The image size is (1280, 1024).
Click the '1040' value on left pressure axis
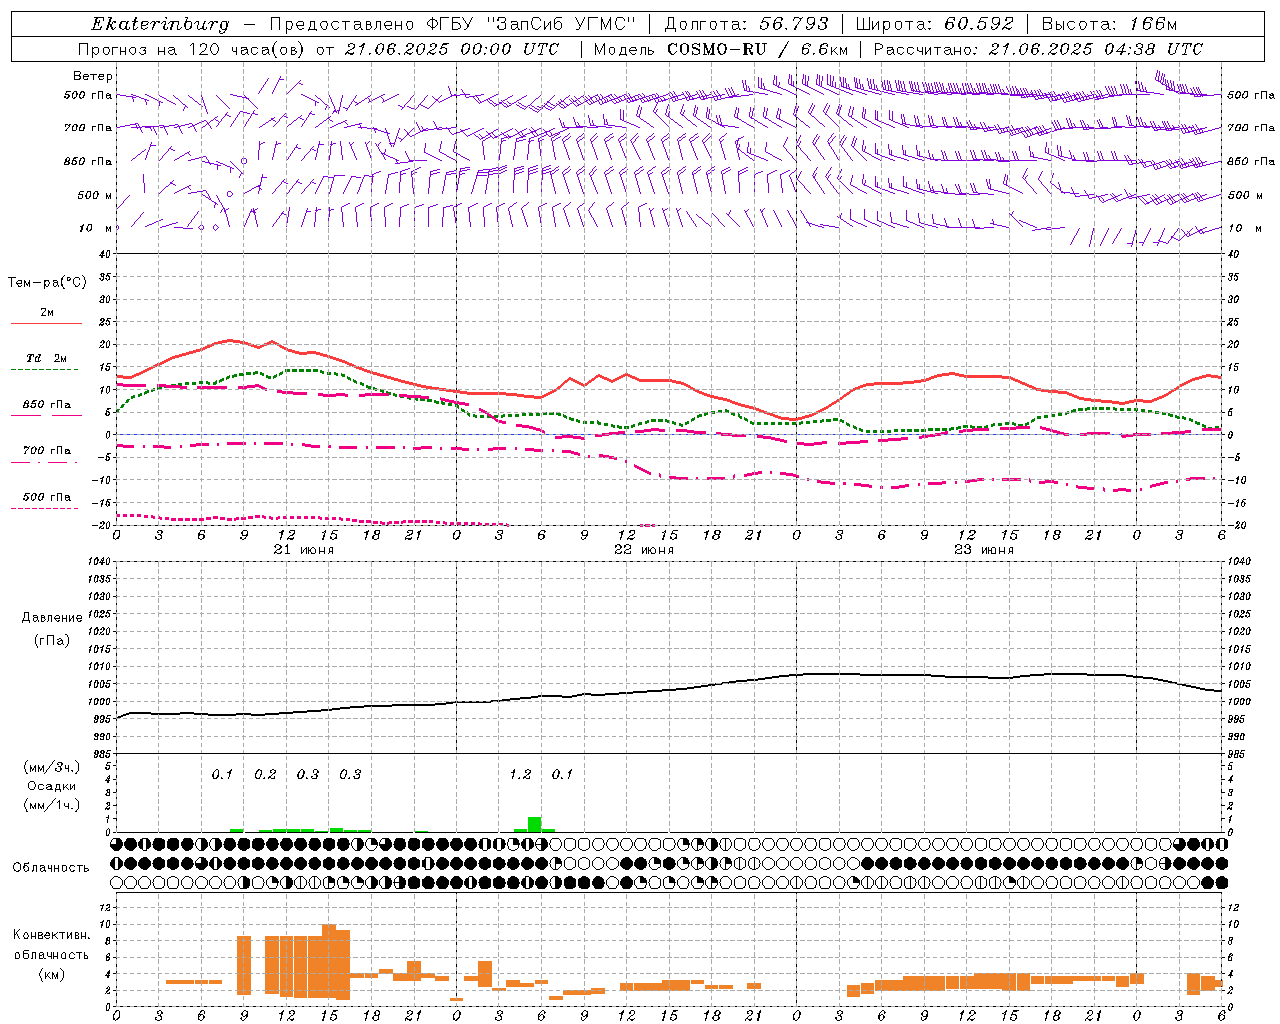coord(98,562)
